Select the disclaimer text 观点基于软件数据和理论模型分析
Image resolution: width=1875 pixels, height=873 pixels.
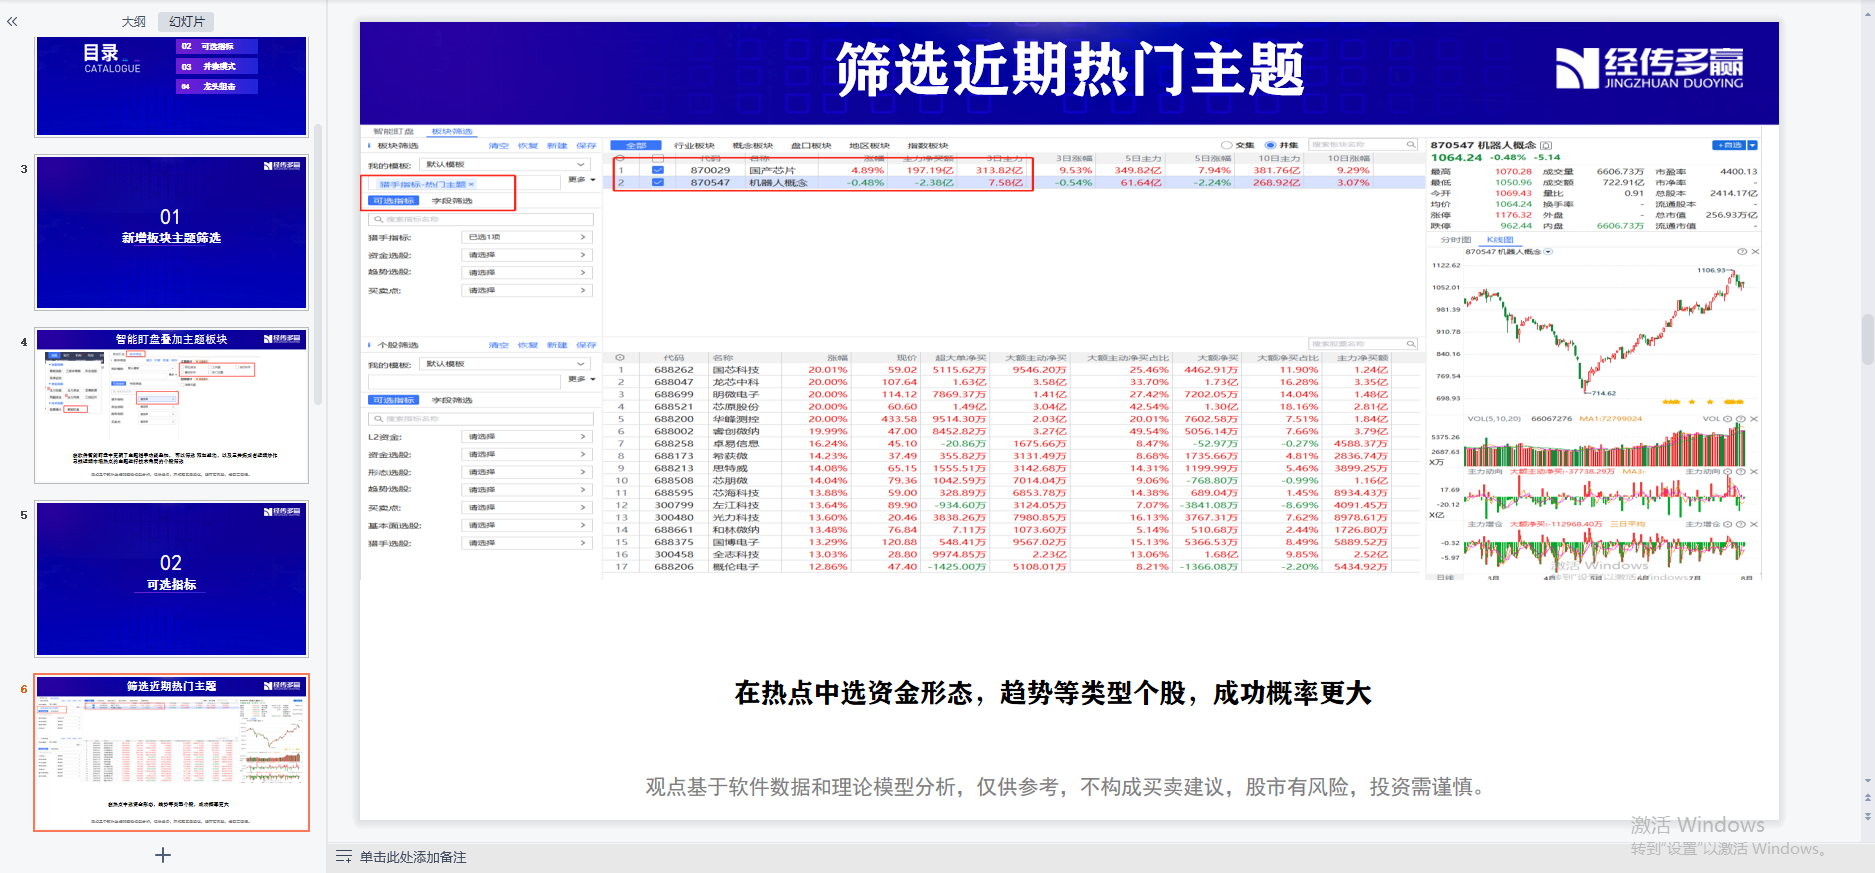(802, 787)
